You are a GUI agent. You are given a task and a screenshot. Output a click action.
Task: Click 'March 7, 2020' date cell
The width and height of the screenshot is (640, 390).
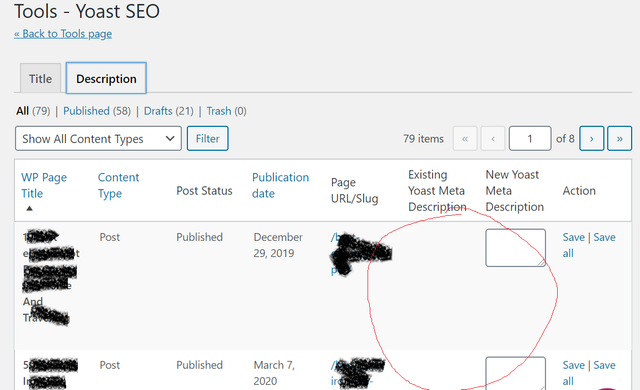(274, 373)
